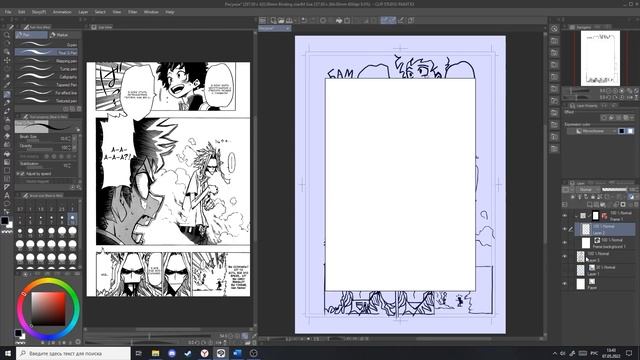This screenshot has height=360, width=640.
Task: Open Word from taskbar
Action: coord(237,353)
